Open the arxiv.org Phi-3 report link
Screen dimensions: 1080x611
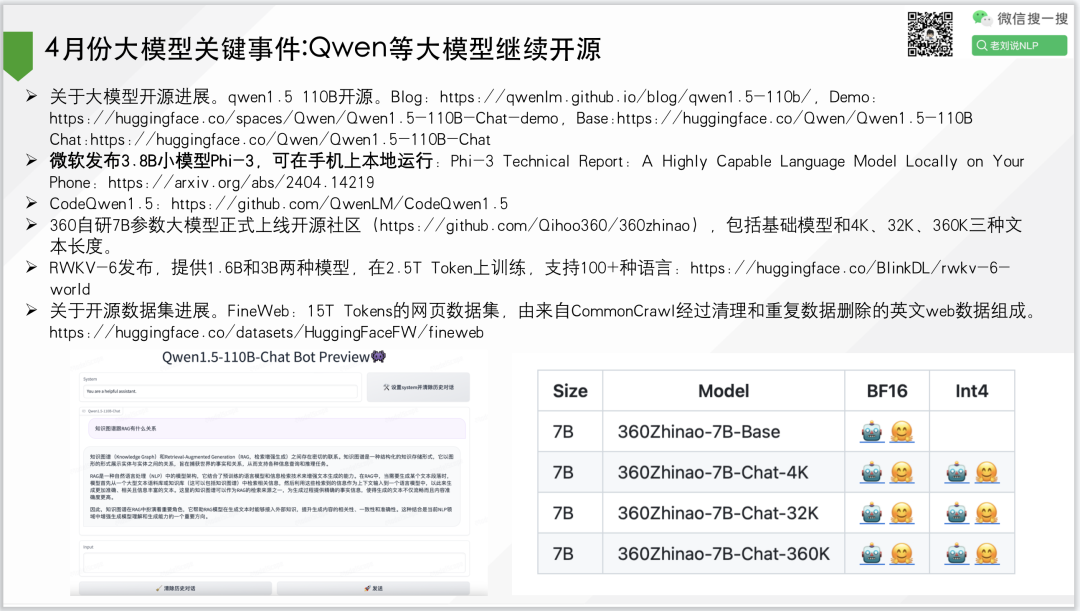[241, 183]
